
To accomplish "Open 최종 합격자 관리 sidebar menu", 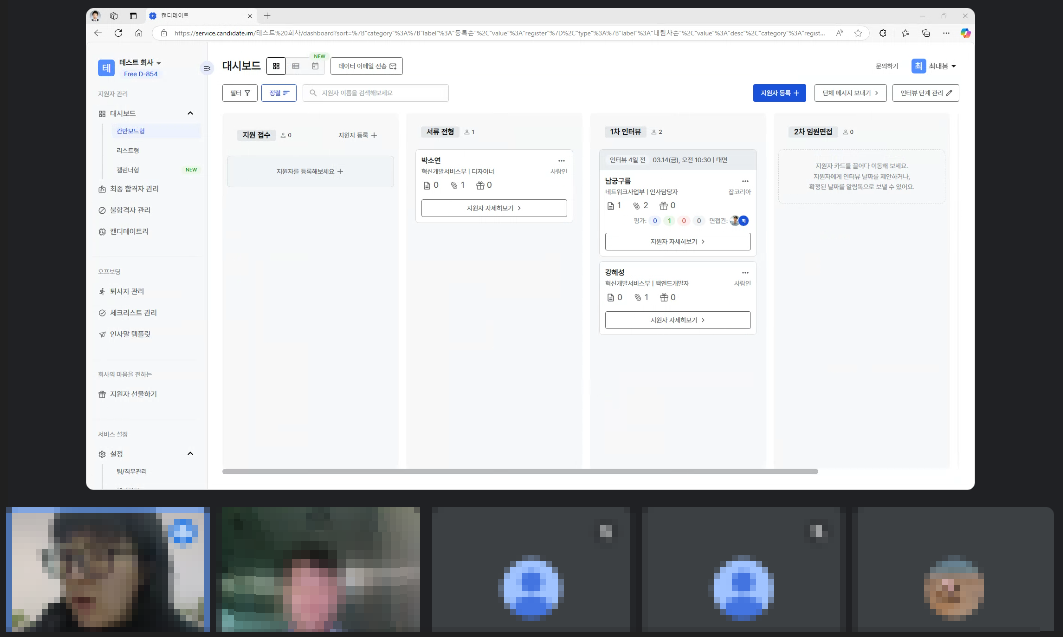I will (134, 189).
